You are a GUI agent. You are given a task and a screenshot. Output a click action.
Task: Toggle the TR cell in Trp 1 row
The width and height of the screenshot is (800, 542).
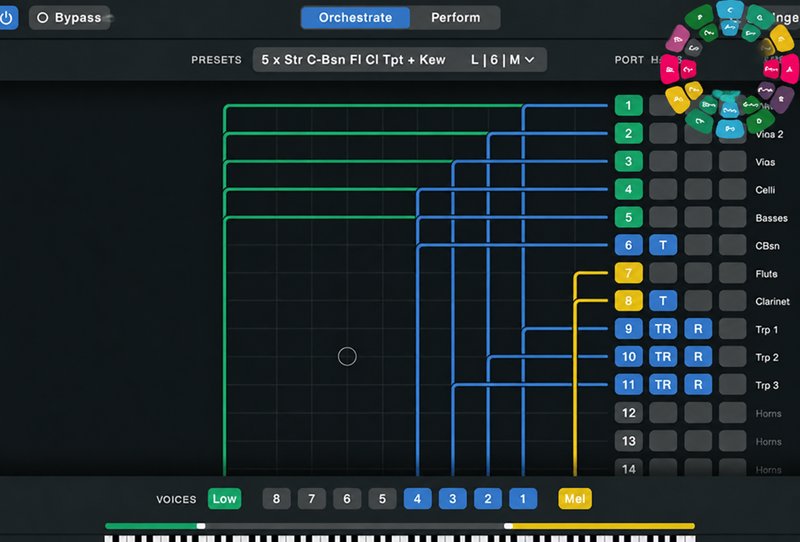point(663,329)
